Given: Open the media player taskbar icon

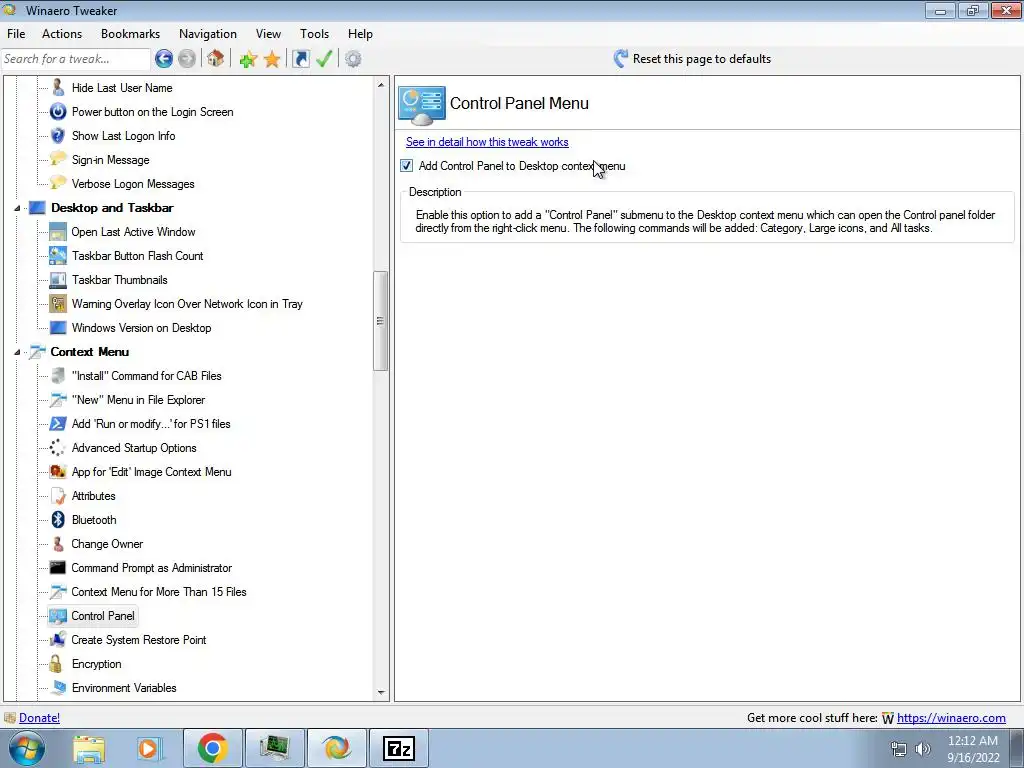Looking at the screenshot, I should tap(150, 748).
